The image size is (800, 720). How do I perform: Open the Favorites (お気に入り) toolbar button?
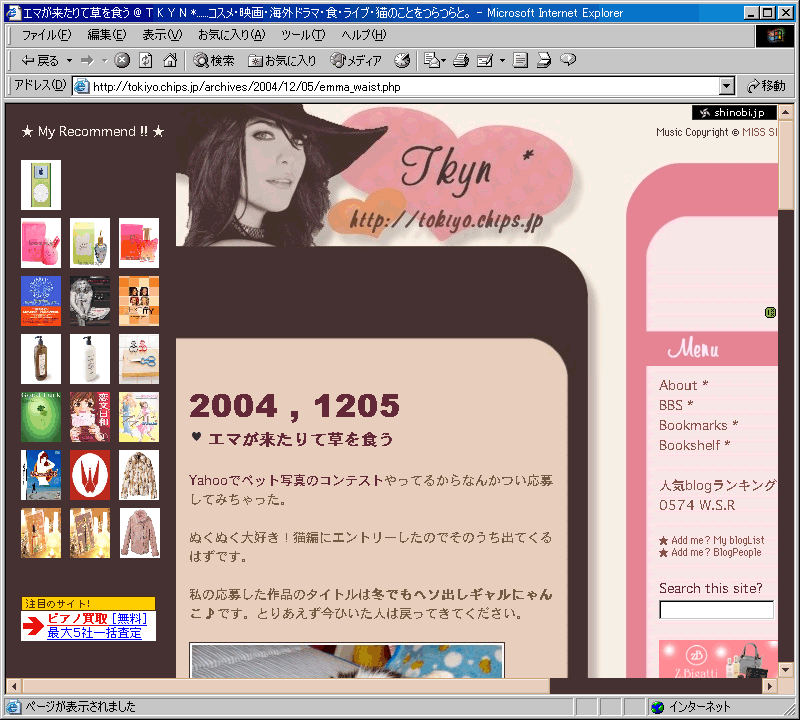282,61
